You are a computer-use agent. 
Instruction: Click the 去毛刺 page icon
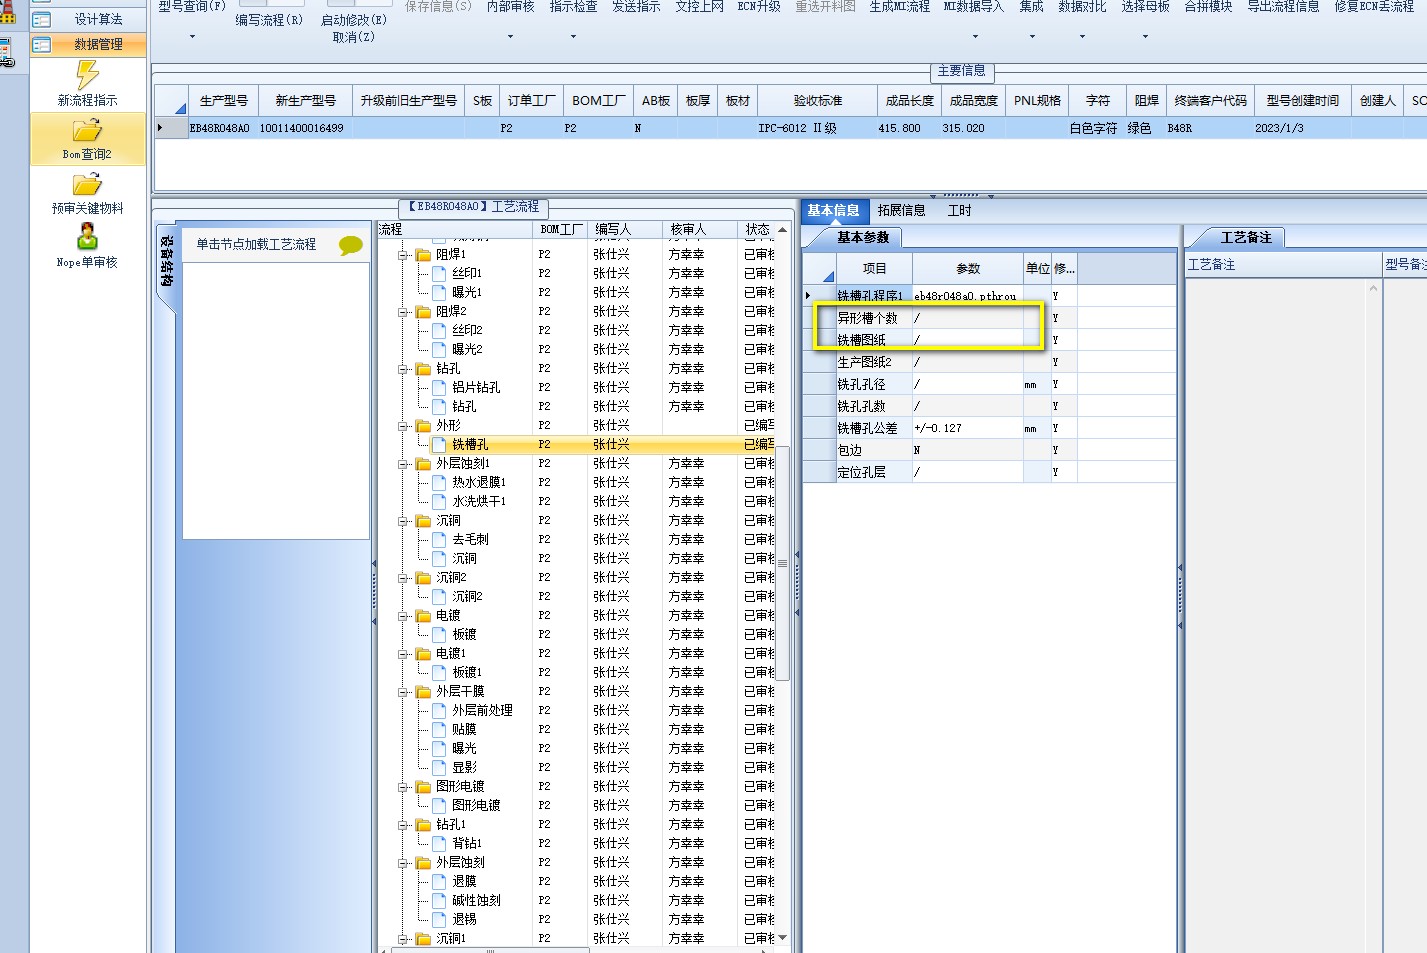coord(439,539)
